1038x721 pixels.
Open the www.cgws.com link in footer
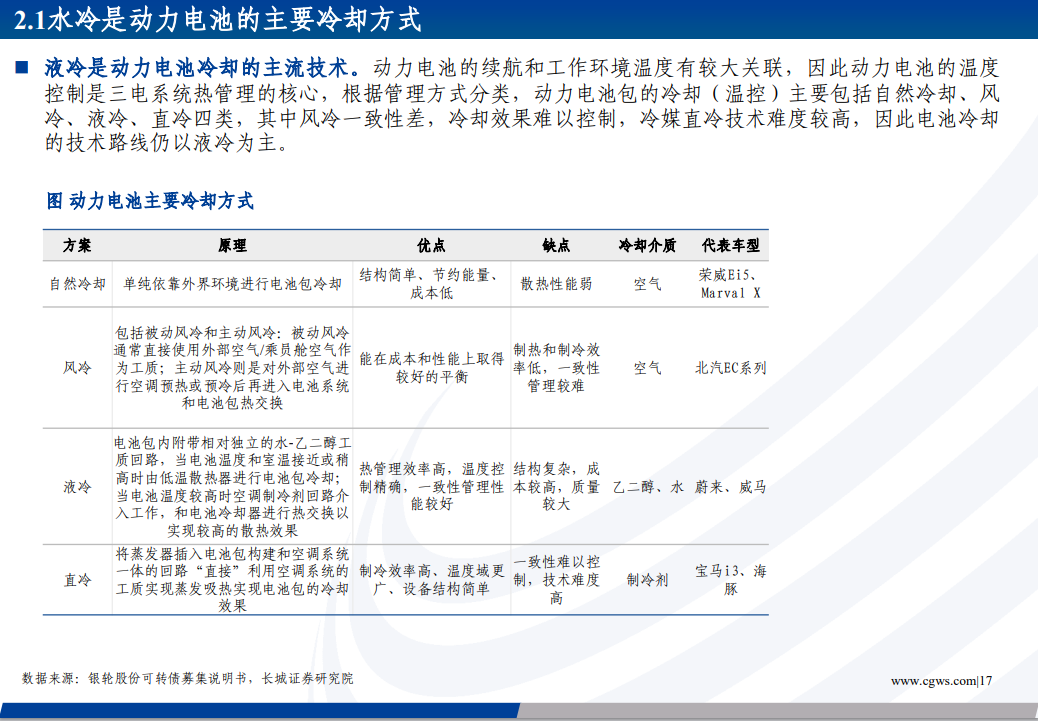[x=932, y=681]
